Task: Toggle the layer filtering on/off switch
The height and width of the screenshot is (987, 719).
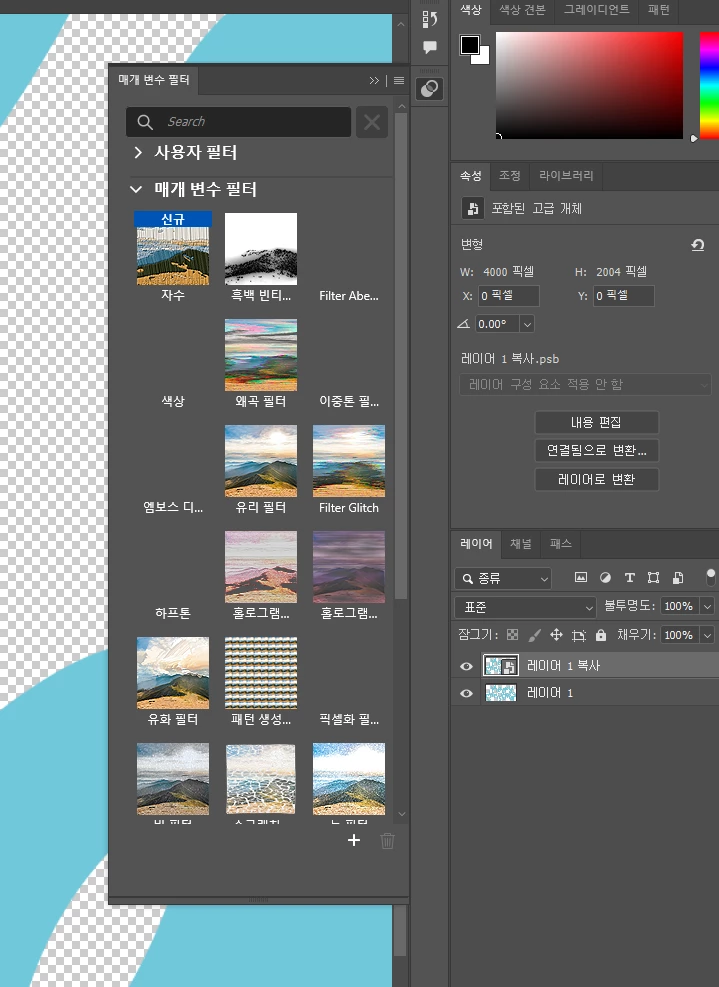Action: 711,577
